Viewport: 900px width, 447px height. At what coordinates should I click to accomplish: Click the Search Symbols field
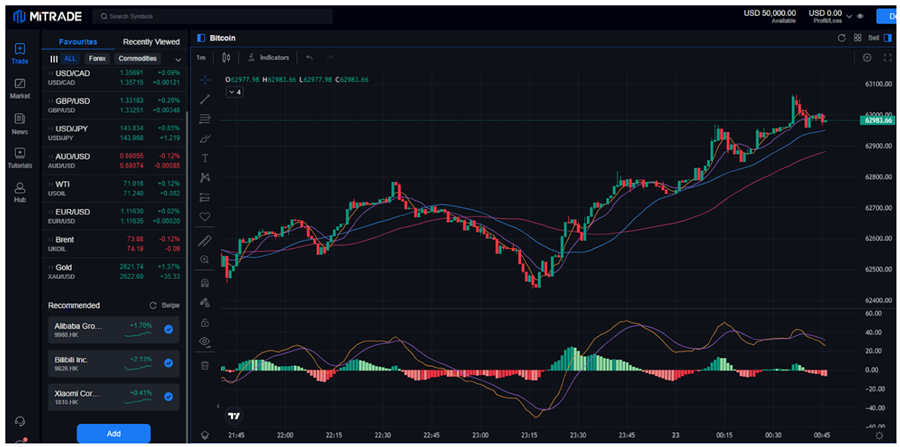tap(212, 17)
